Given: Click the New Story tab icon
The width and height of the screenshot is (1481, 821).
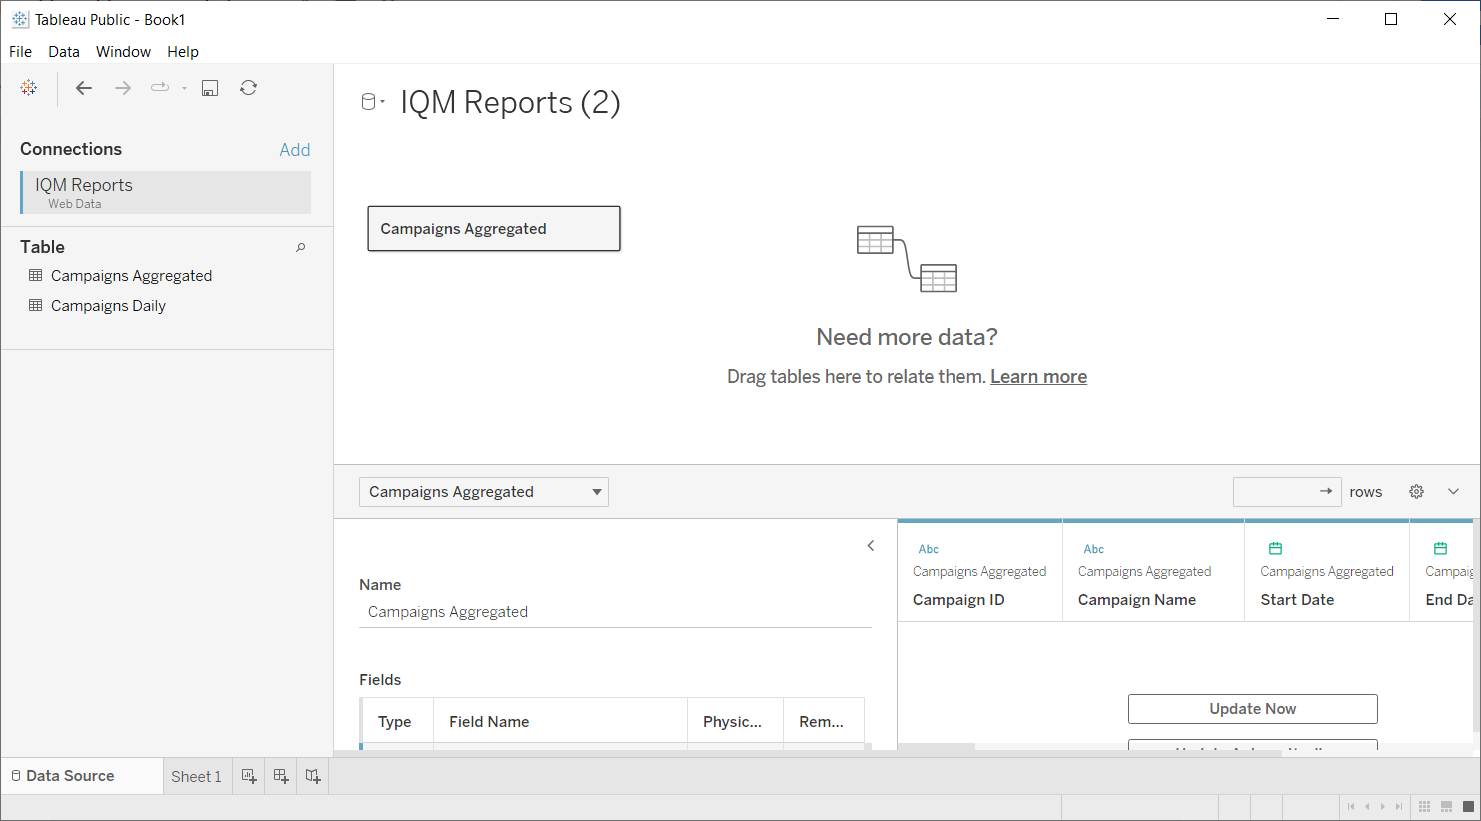Looking at the screenshot, I should click(x=313, y=776).
